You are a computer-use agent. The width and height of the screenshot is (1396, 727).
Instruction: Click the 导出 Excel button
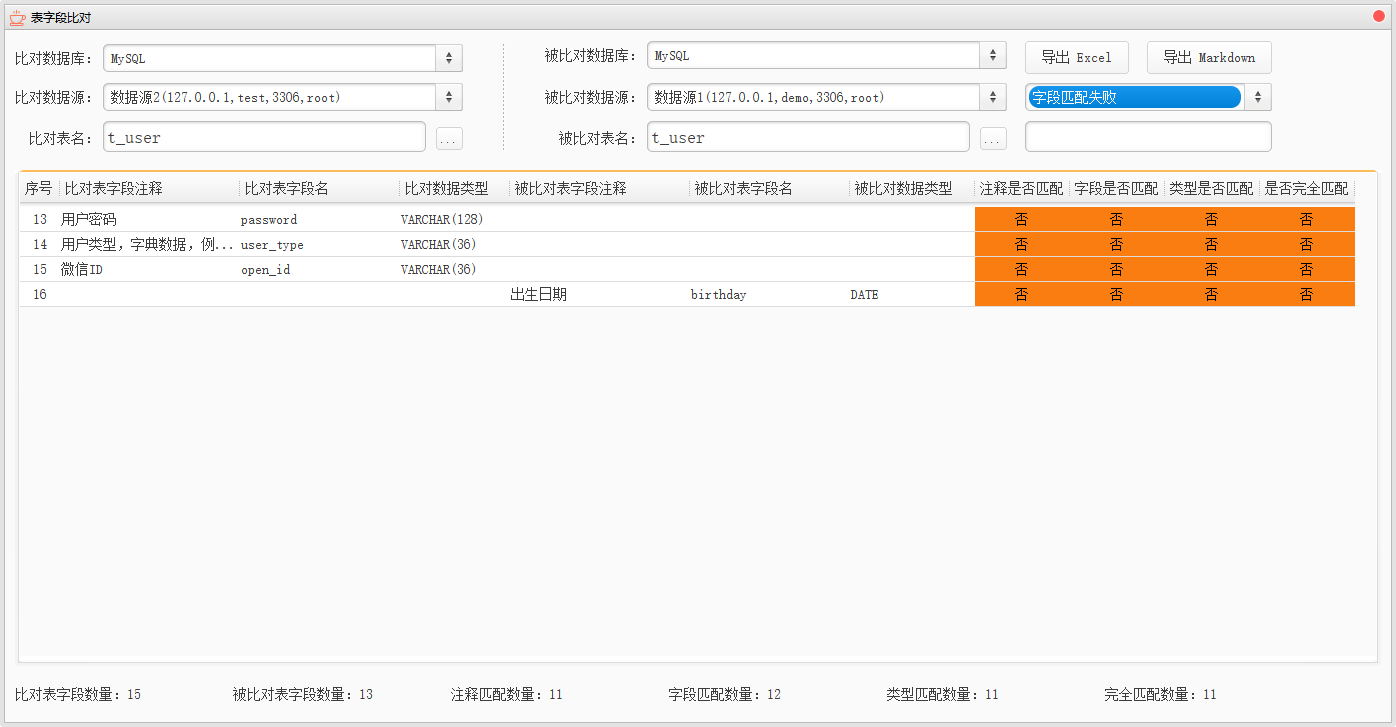coord(1076,58)
